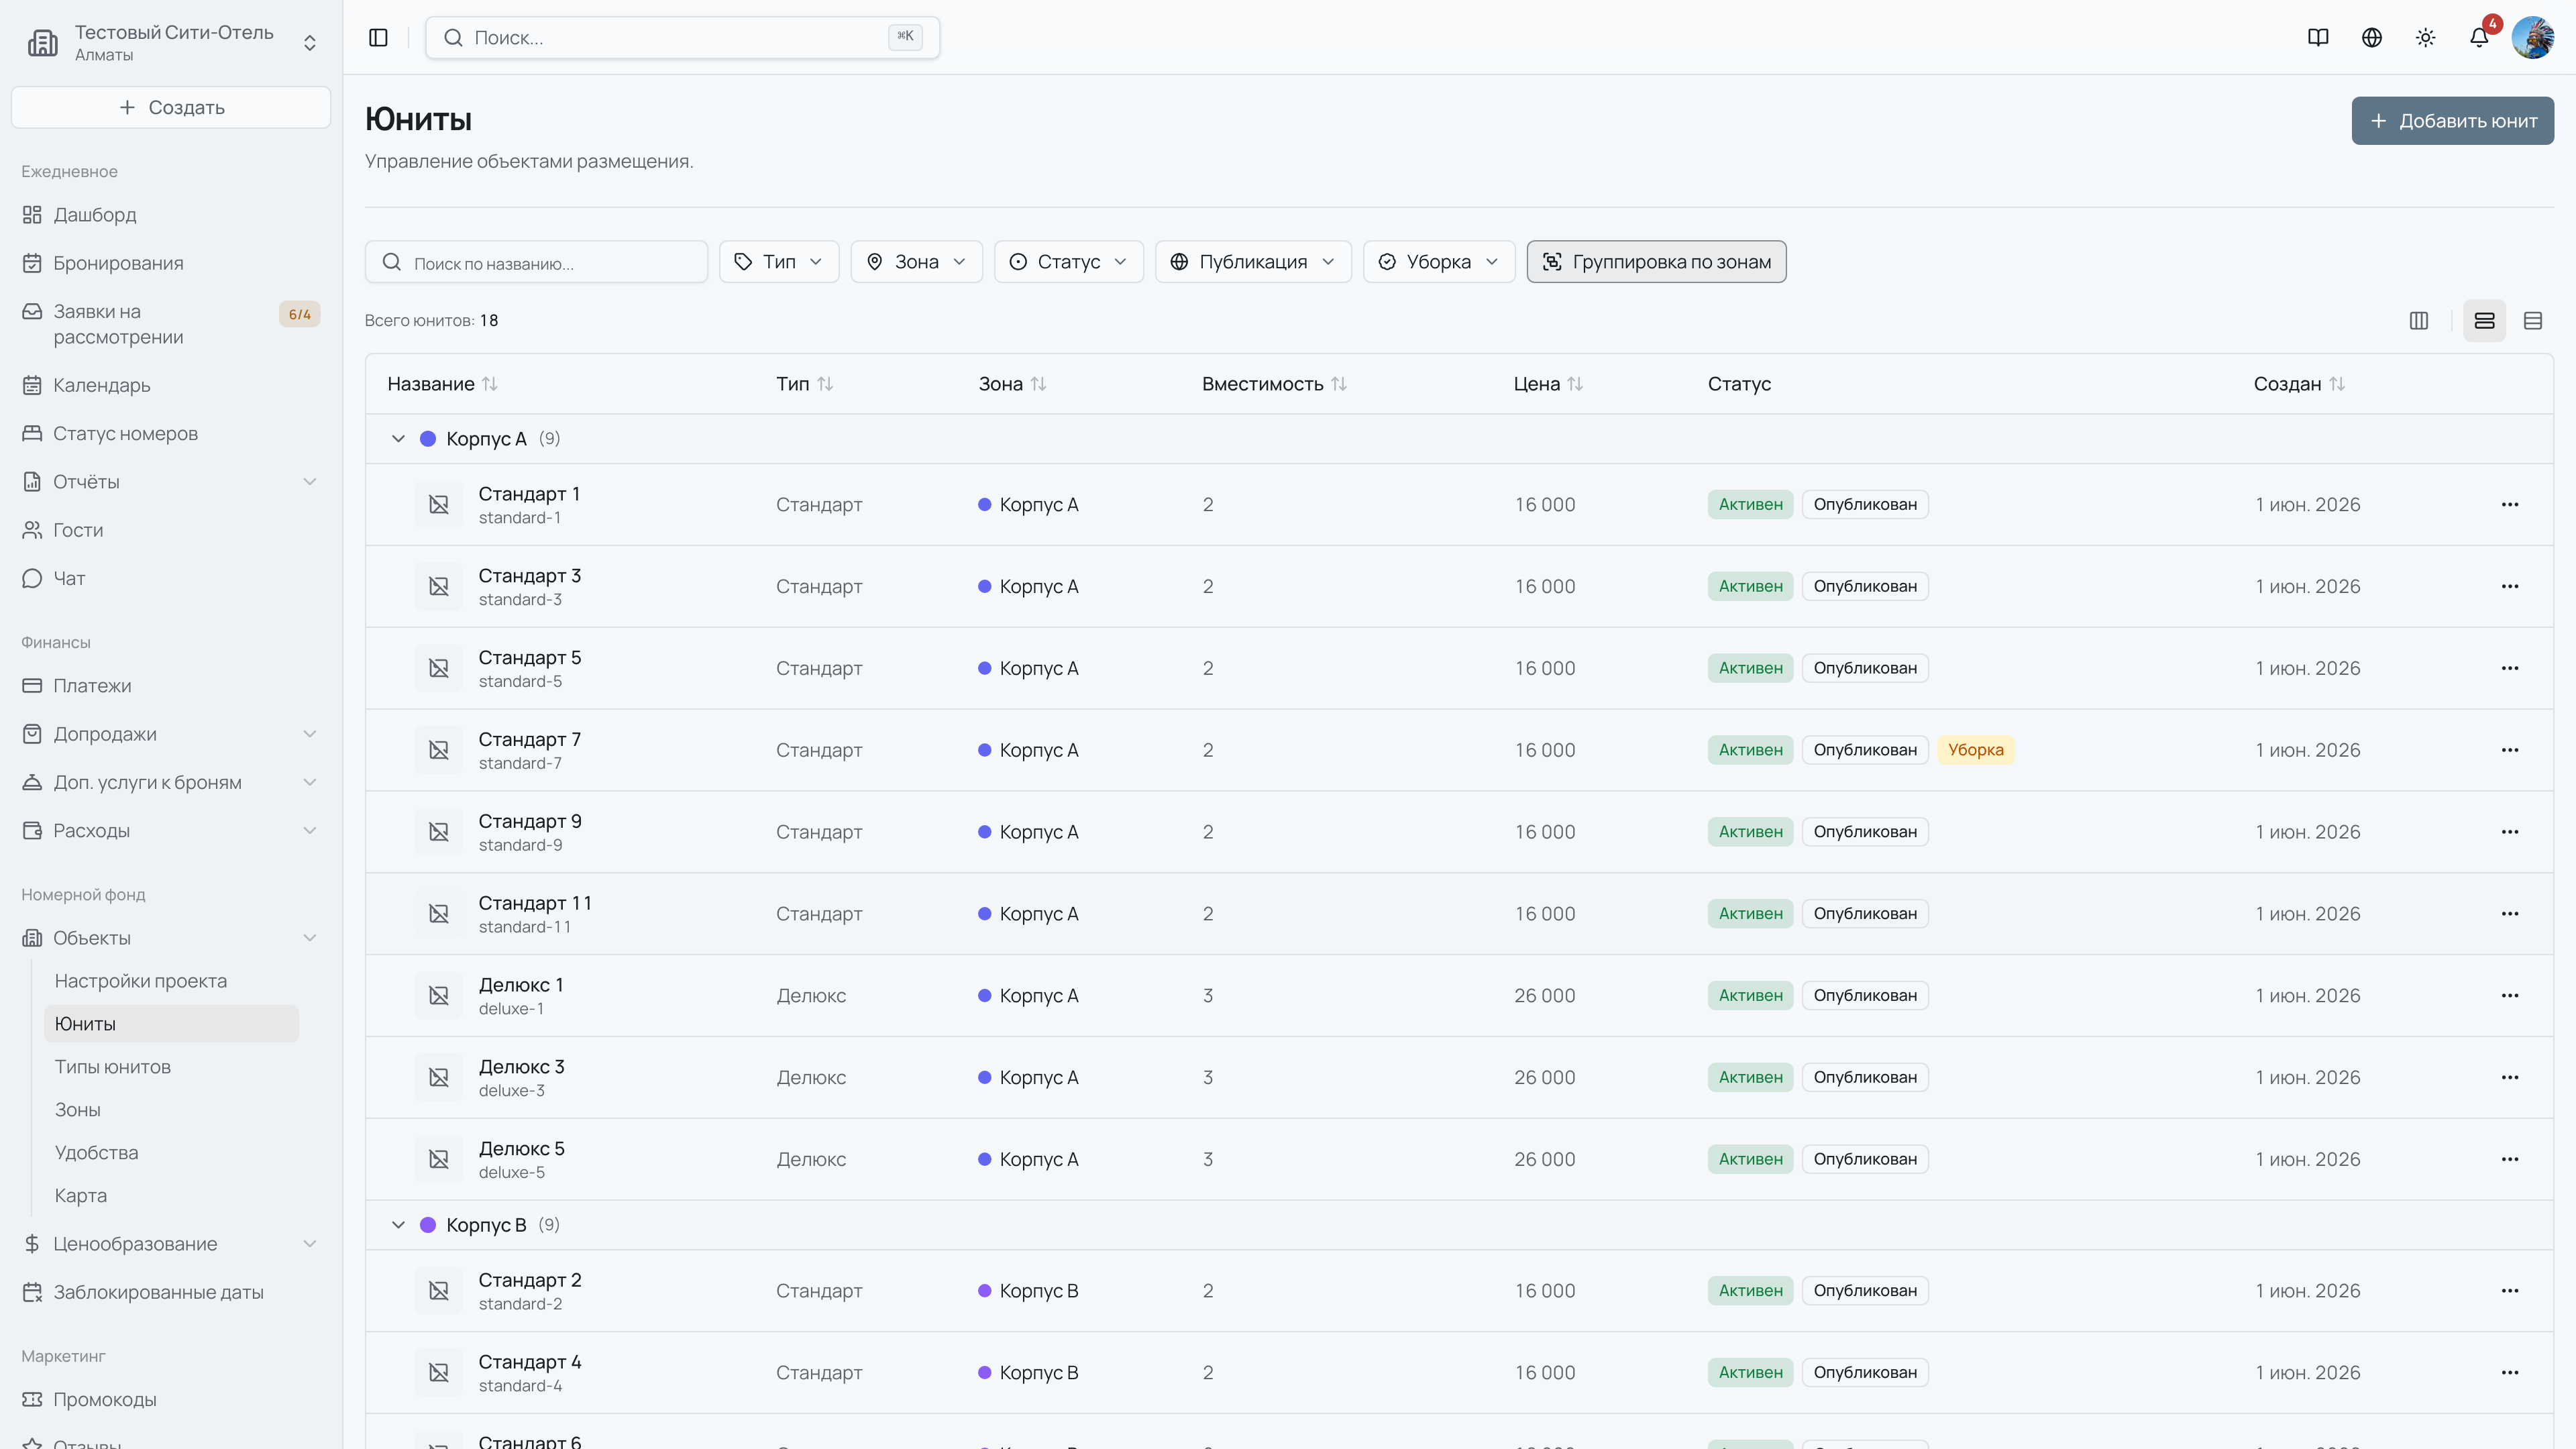Open actions menu for Делюкс 5

(x=2510, y=1159)
